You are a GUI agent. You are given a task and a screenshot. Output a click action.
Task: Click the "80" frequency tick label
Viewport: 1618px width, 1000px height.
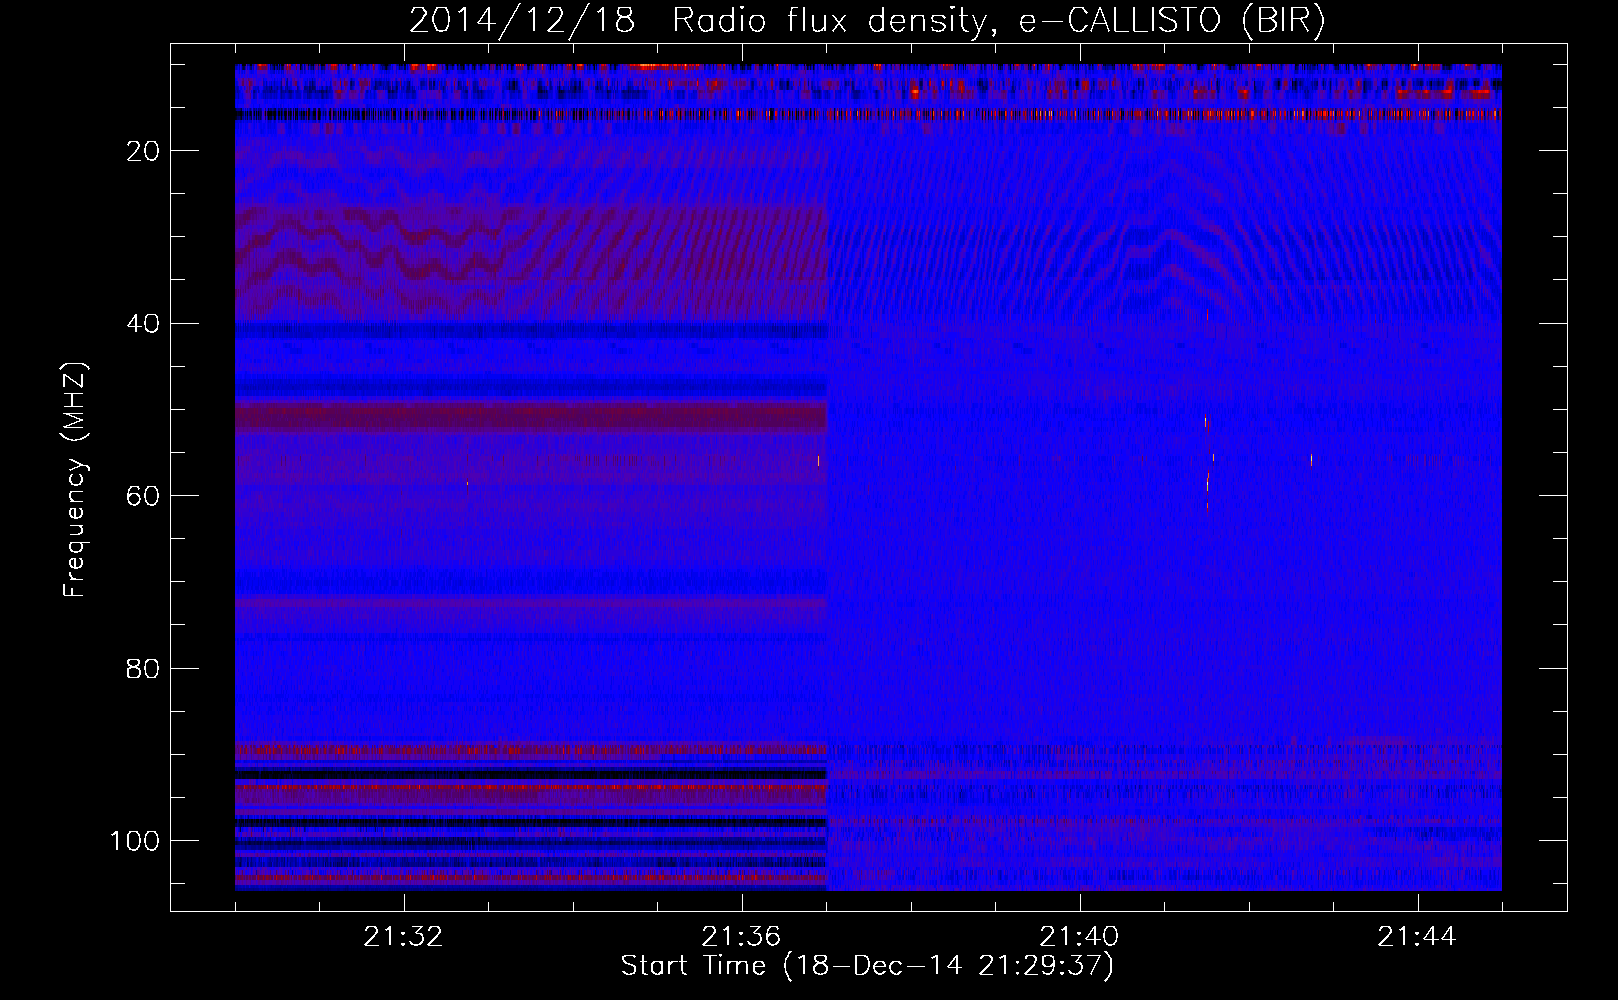[143, 669]
